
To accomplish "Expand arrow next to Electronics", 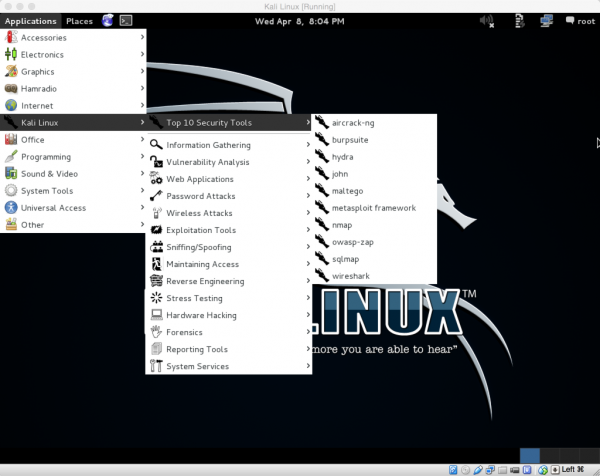I will [142, 54].
